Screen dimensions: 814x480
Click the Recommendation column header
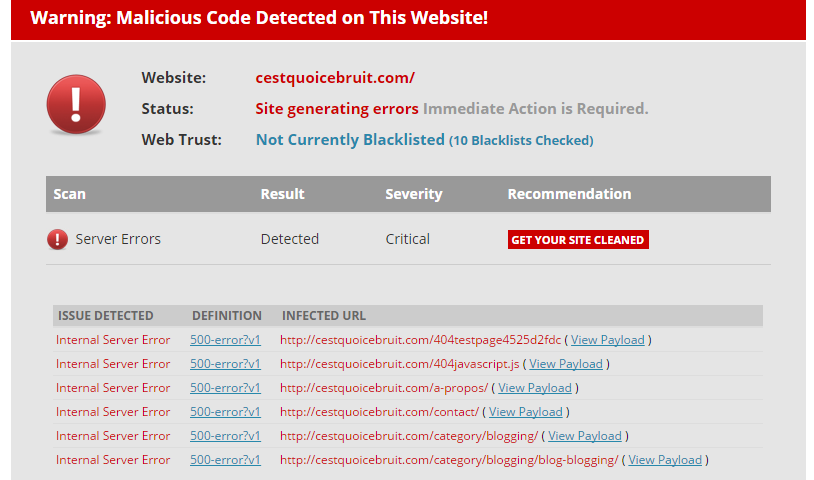pos(569,194)
